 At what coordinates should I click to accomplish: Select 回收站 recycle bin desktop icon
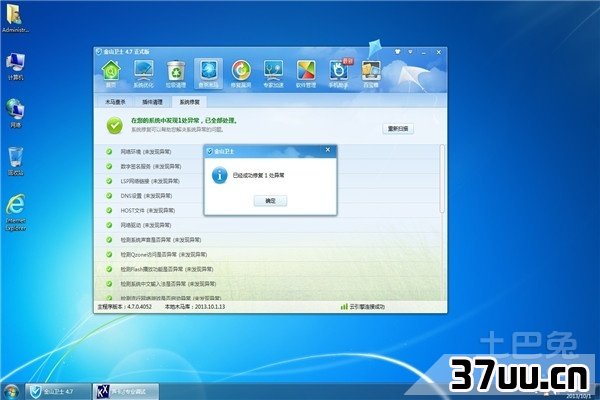click(15, 161)
